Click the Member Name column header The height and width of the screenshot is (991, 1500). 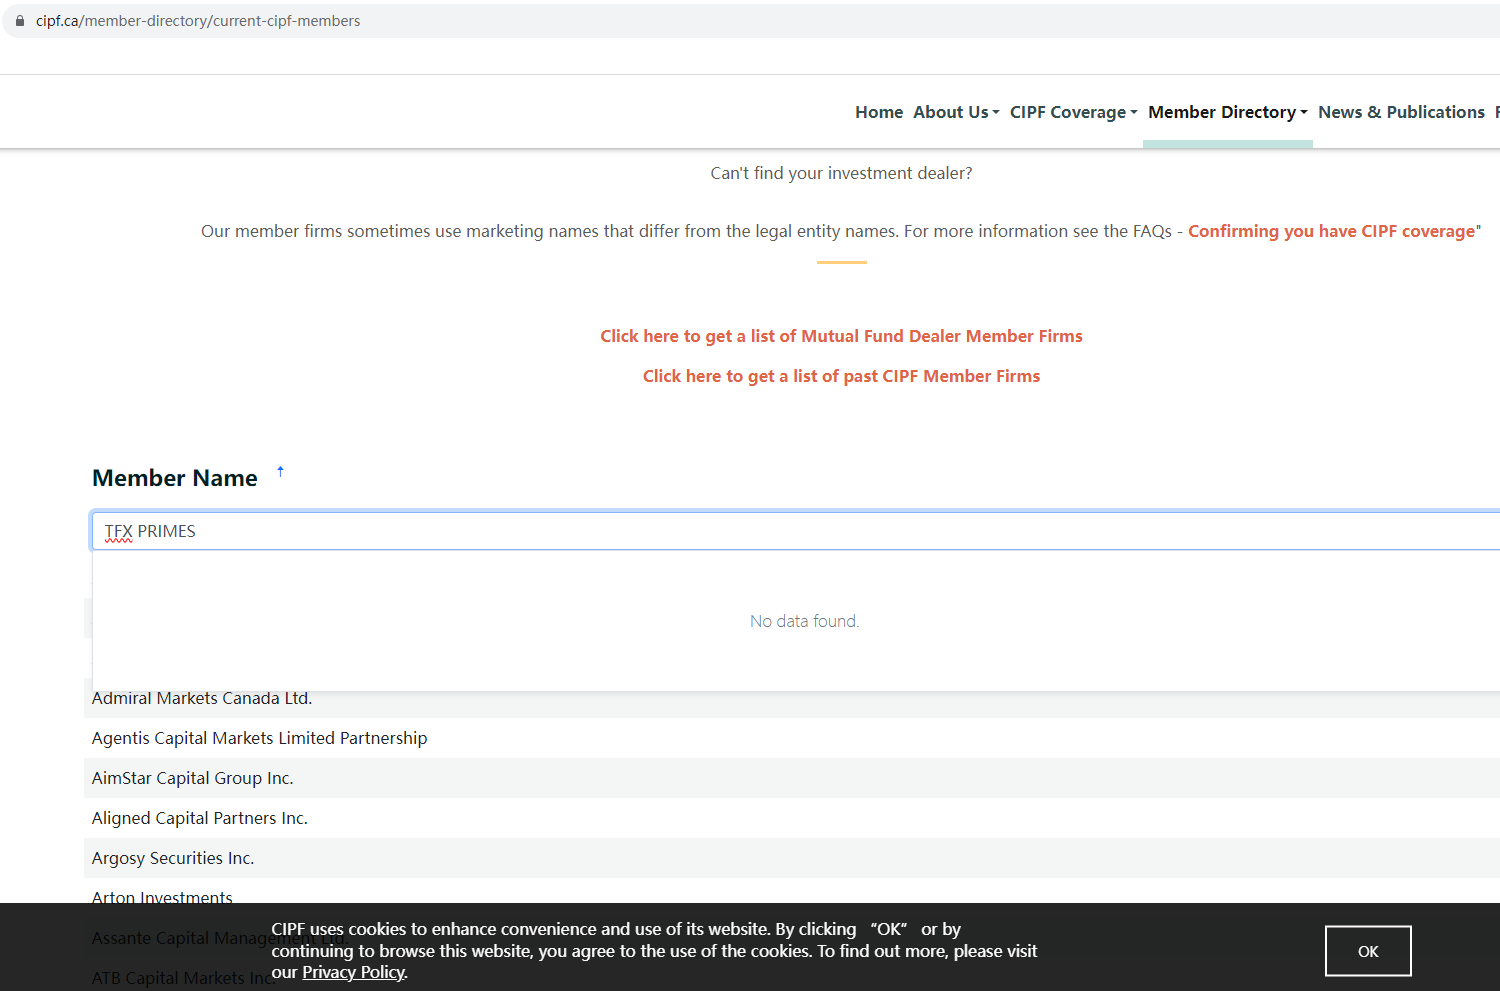[175, 478]
